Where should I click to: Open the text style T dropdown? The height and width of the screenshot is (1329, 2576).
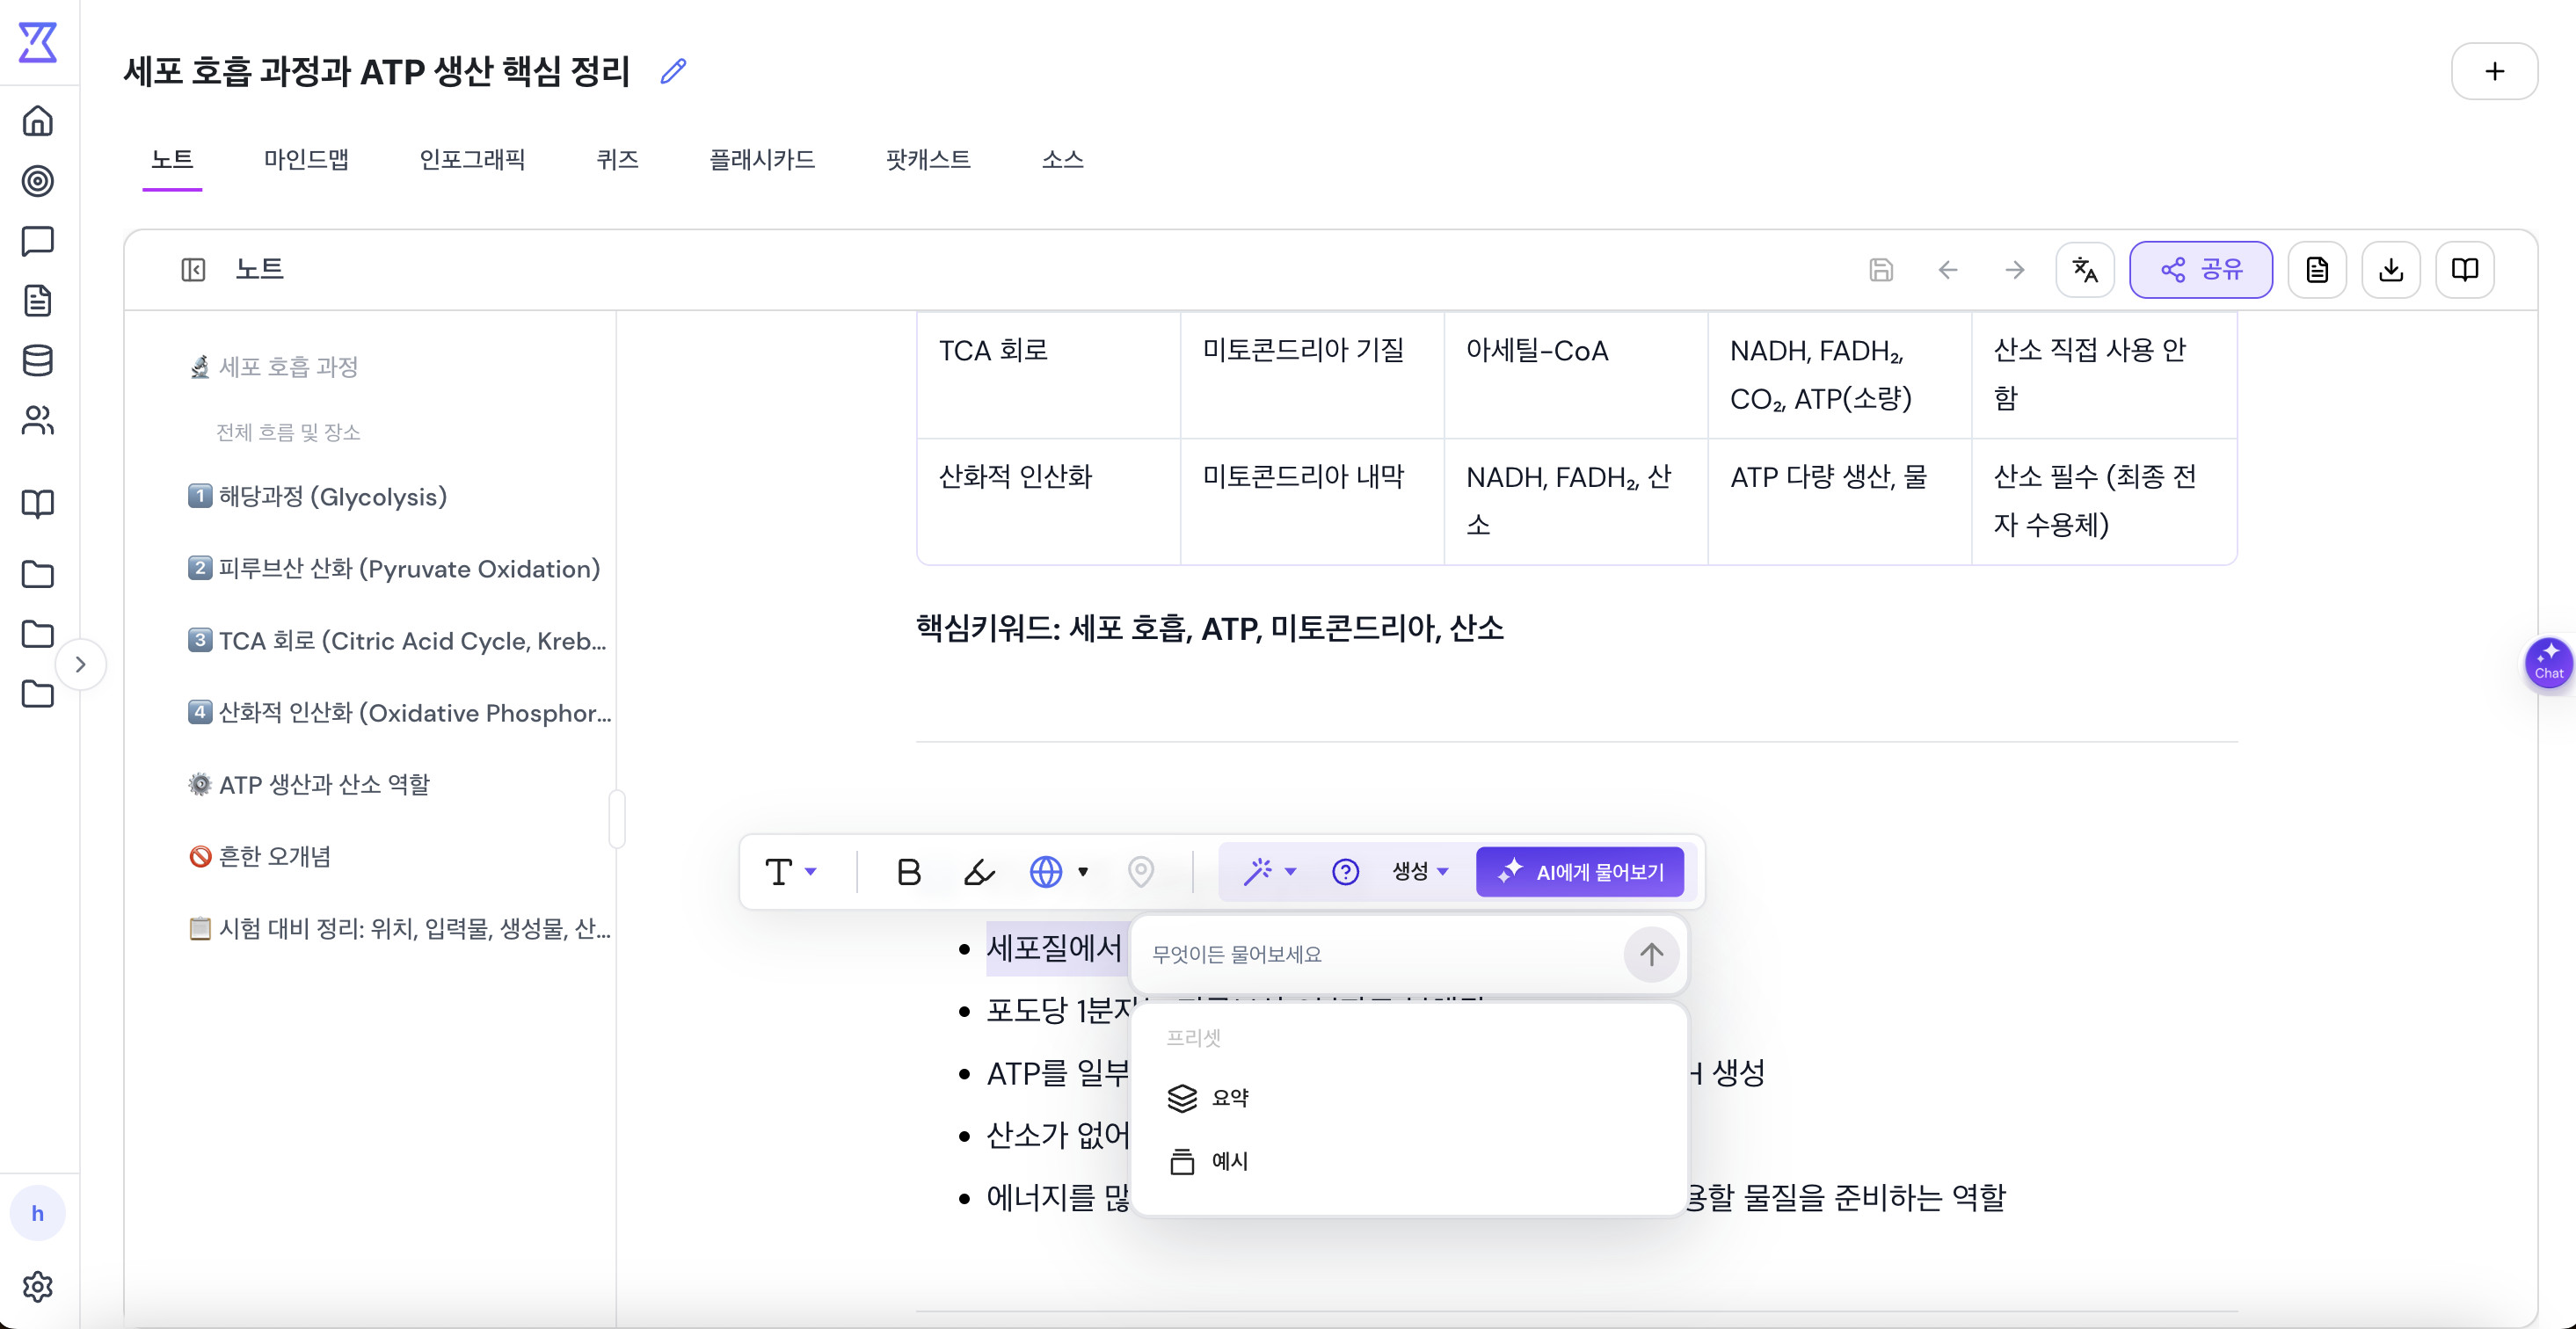(x=791, y=872)
